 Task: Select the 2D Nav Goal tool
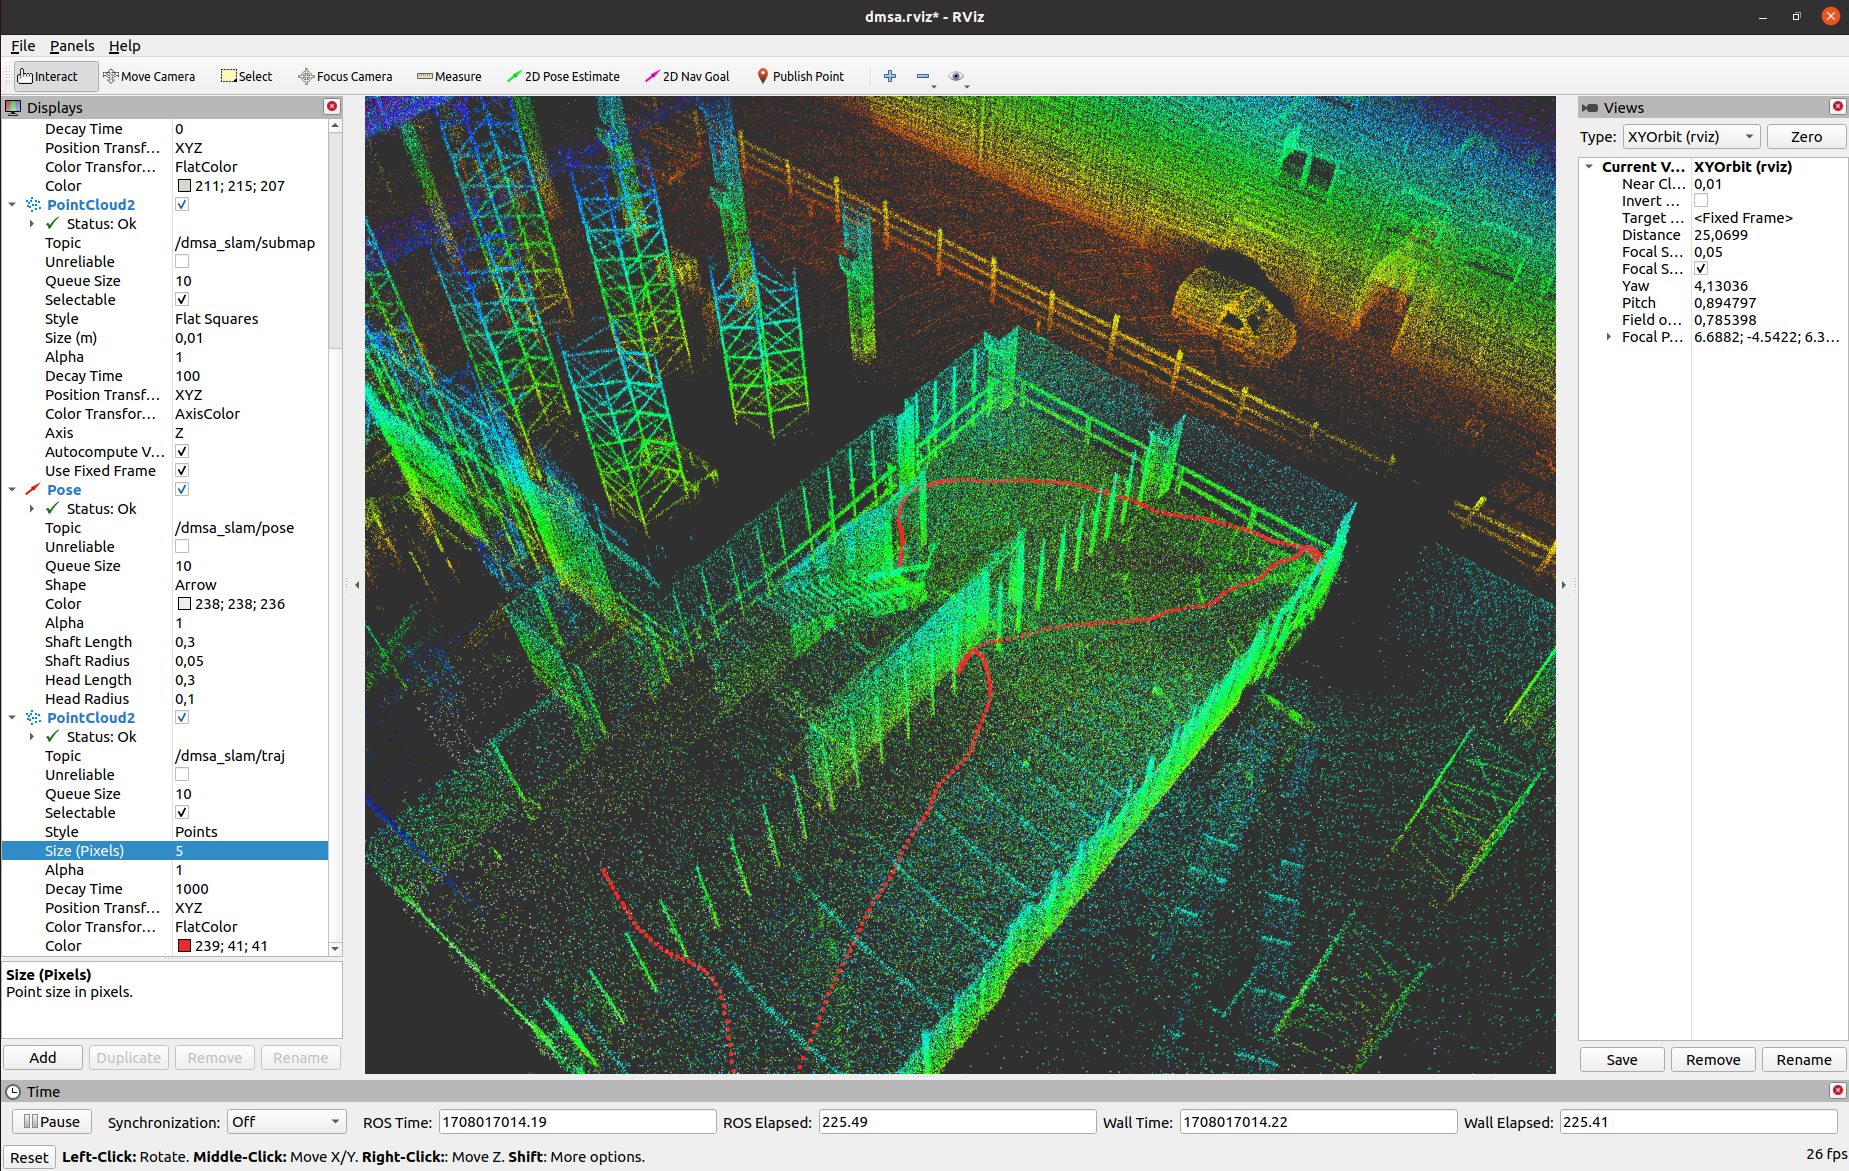tap(687, 76)
